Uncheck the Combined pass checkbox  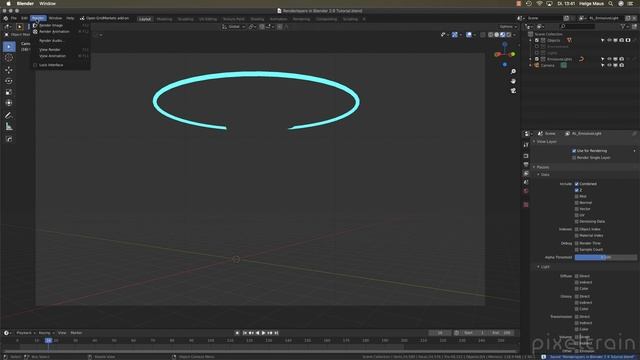pyautogui.click(x=577, y=184)
